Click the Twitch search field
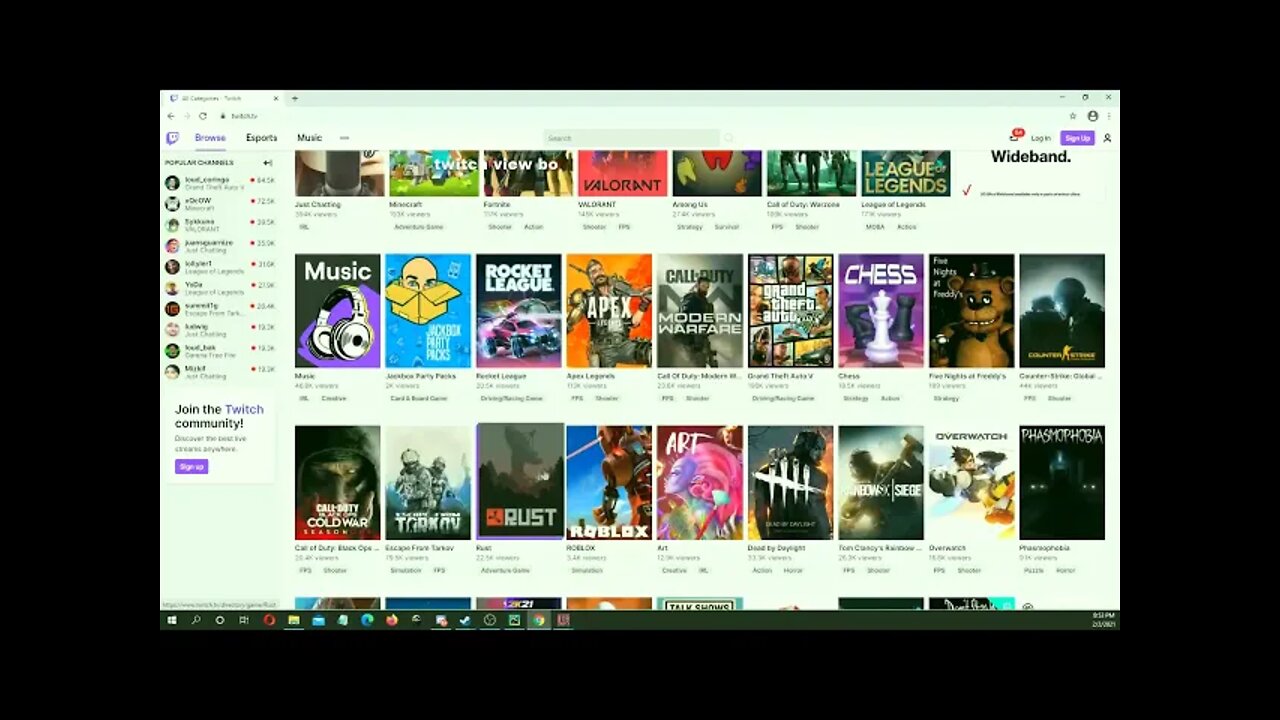1280x720 pixels. tap(632, 138)
